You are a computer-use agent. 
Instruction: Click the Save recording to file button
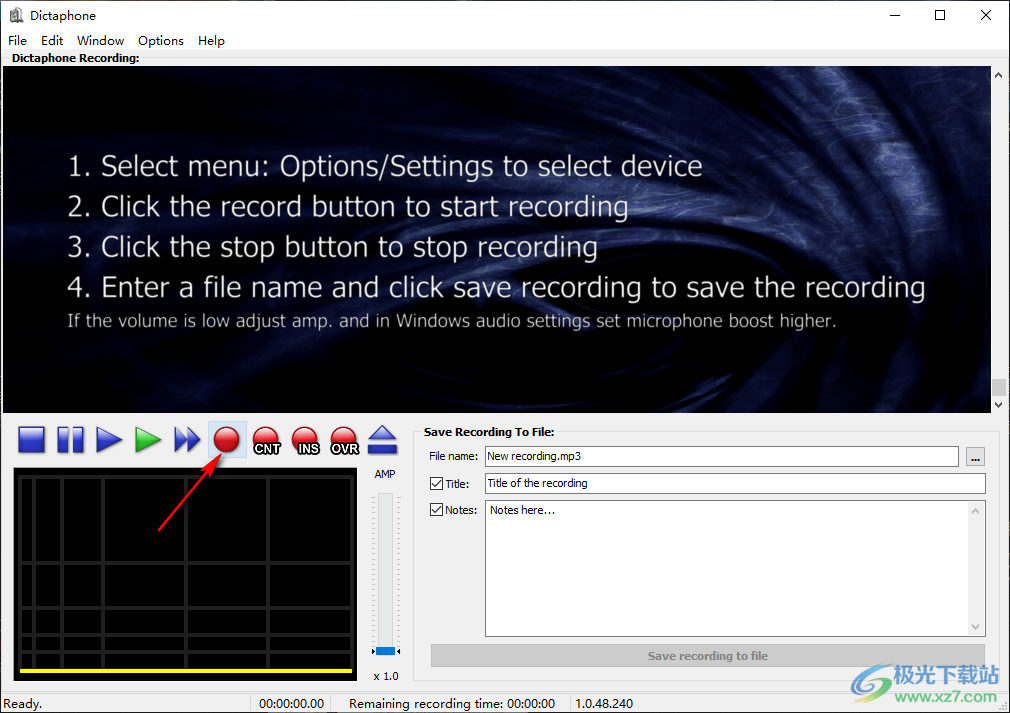pos(707,656)
